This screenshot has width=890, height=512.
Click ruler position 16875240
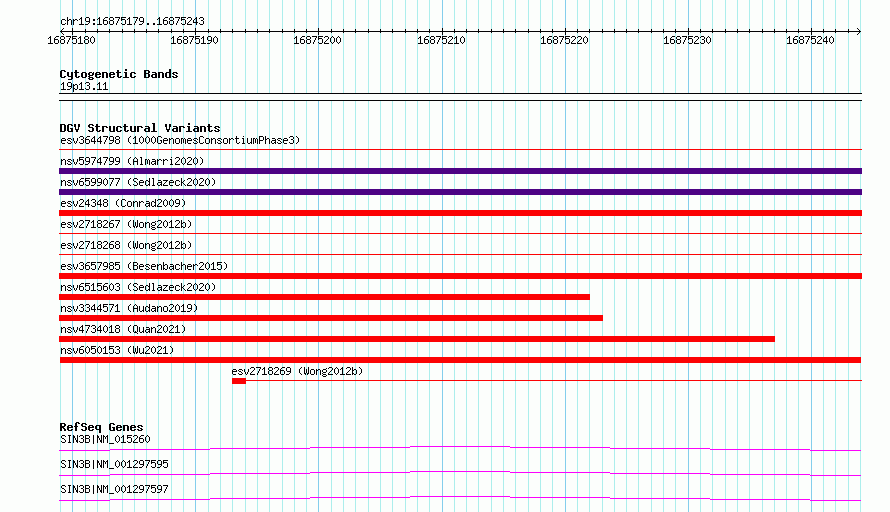pyautogui.click(x=811, y=40)
